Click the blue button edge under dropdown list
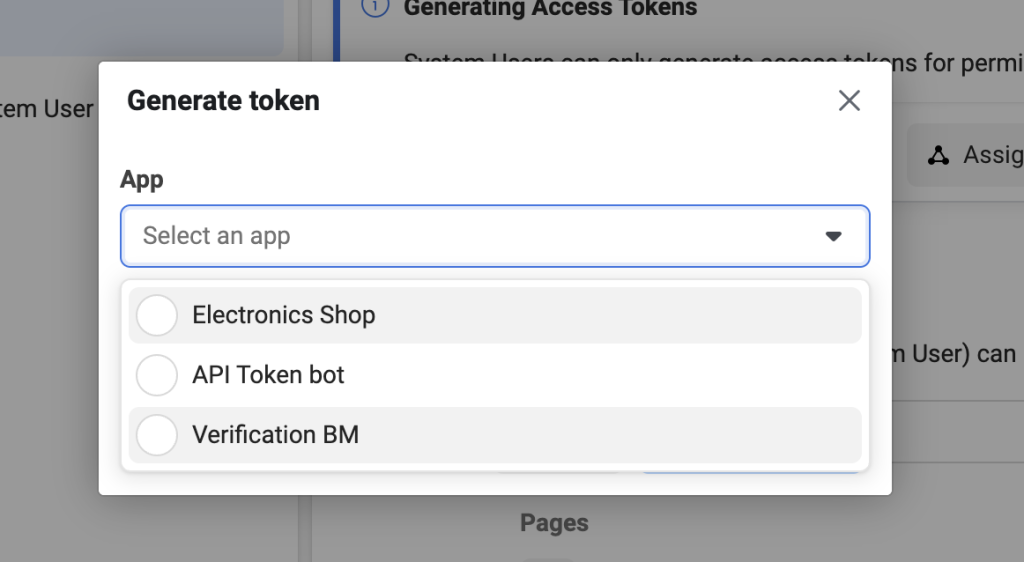The image size is (1024, 562). 751,472
